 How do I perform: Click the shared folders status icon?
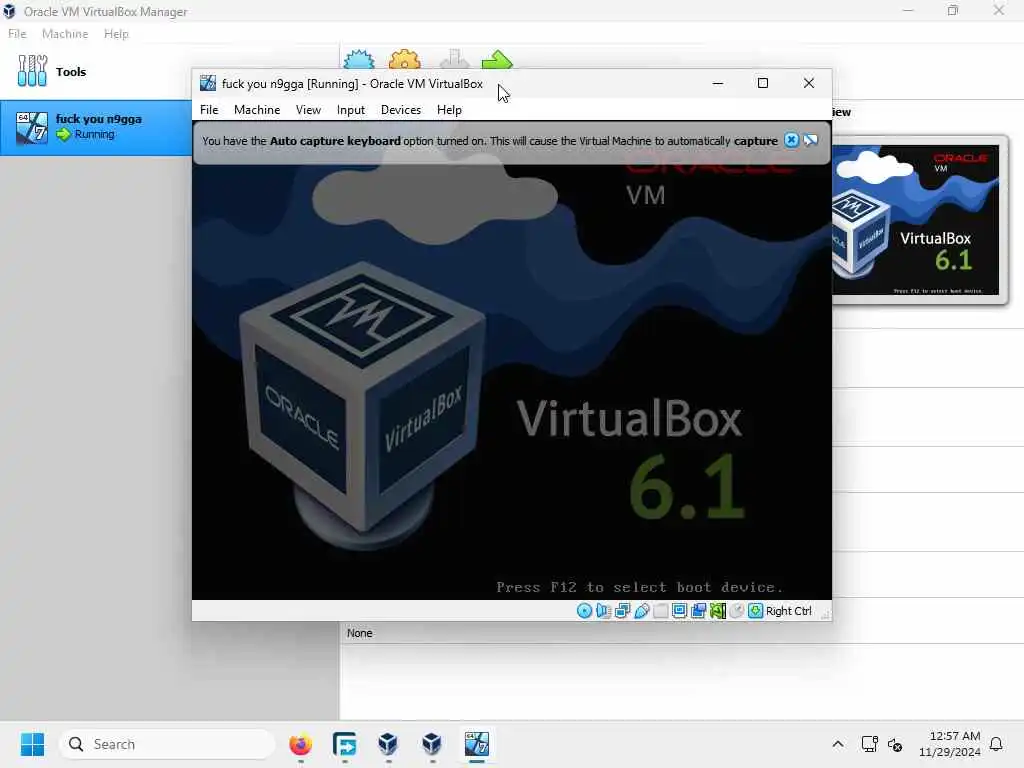click(x=660, y=611)
